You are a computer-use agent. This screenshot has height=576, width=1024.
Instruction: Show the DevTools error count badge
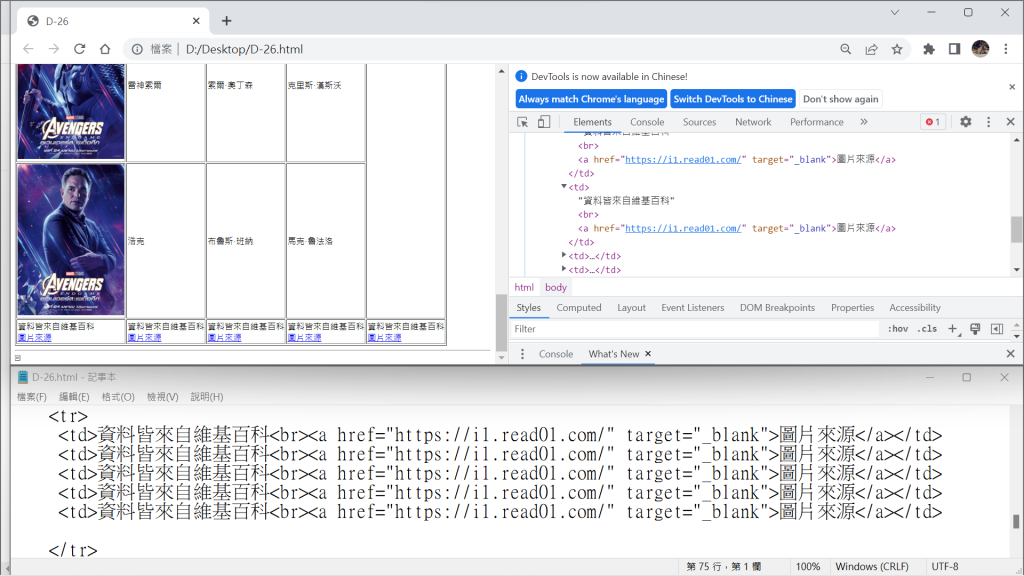[933, 122]
